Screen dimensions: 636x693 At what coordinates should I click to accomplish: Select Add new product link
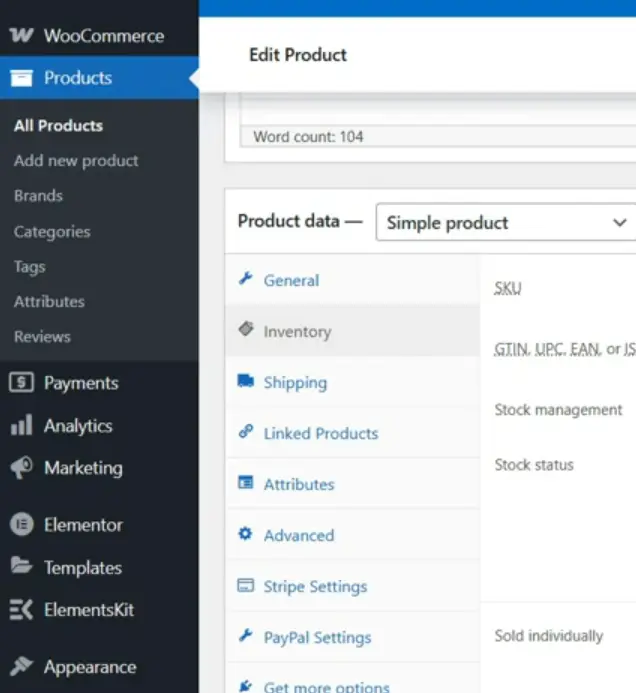coord(76,161)
